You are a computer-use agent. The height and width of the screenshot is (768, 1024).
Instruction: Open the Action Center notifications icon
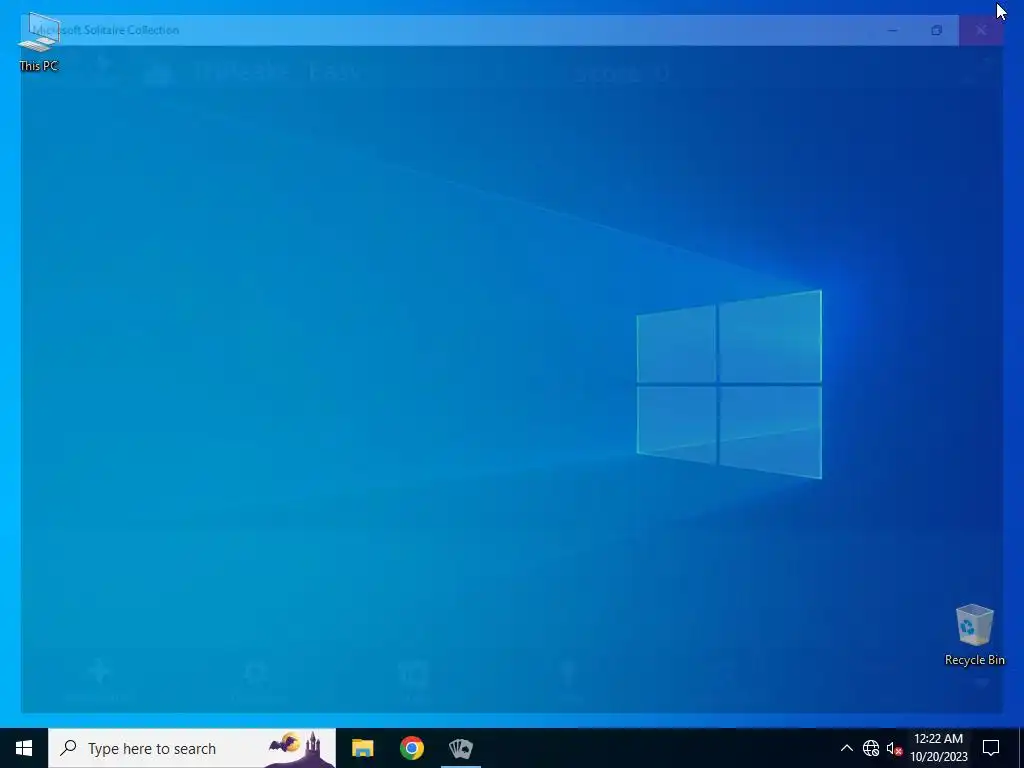point(991,748)
